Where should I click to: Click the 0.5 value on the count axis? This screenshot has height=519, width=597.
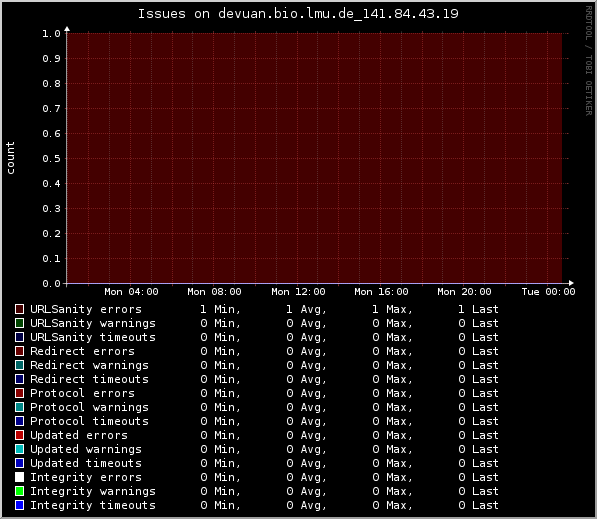(x=51, y=159)
